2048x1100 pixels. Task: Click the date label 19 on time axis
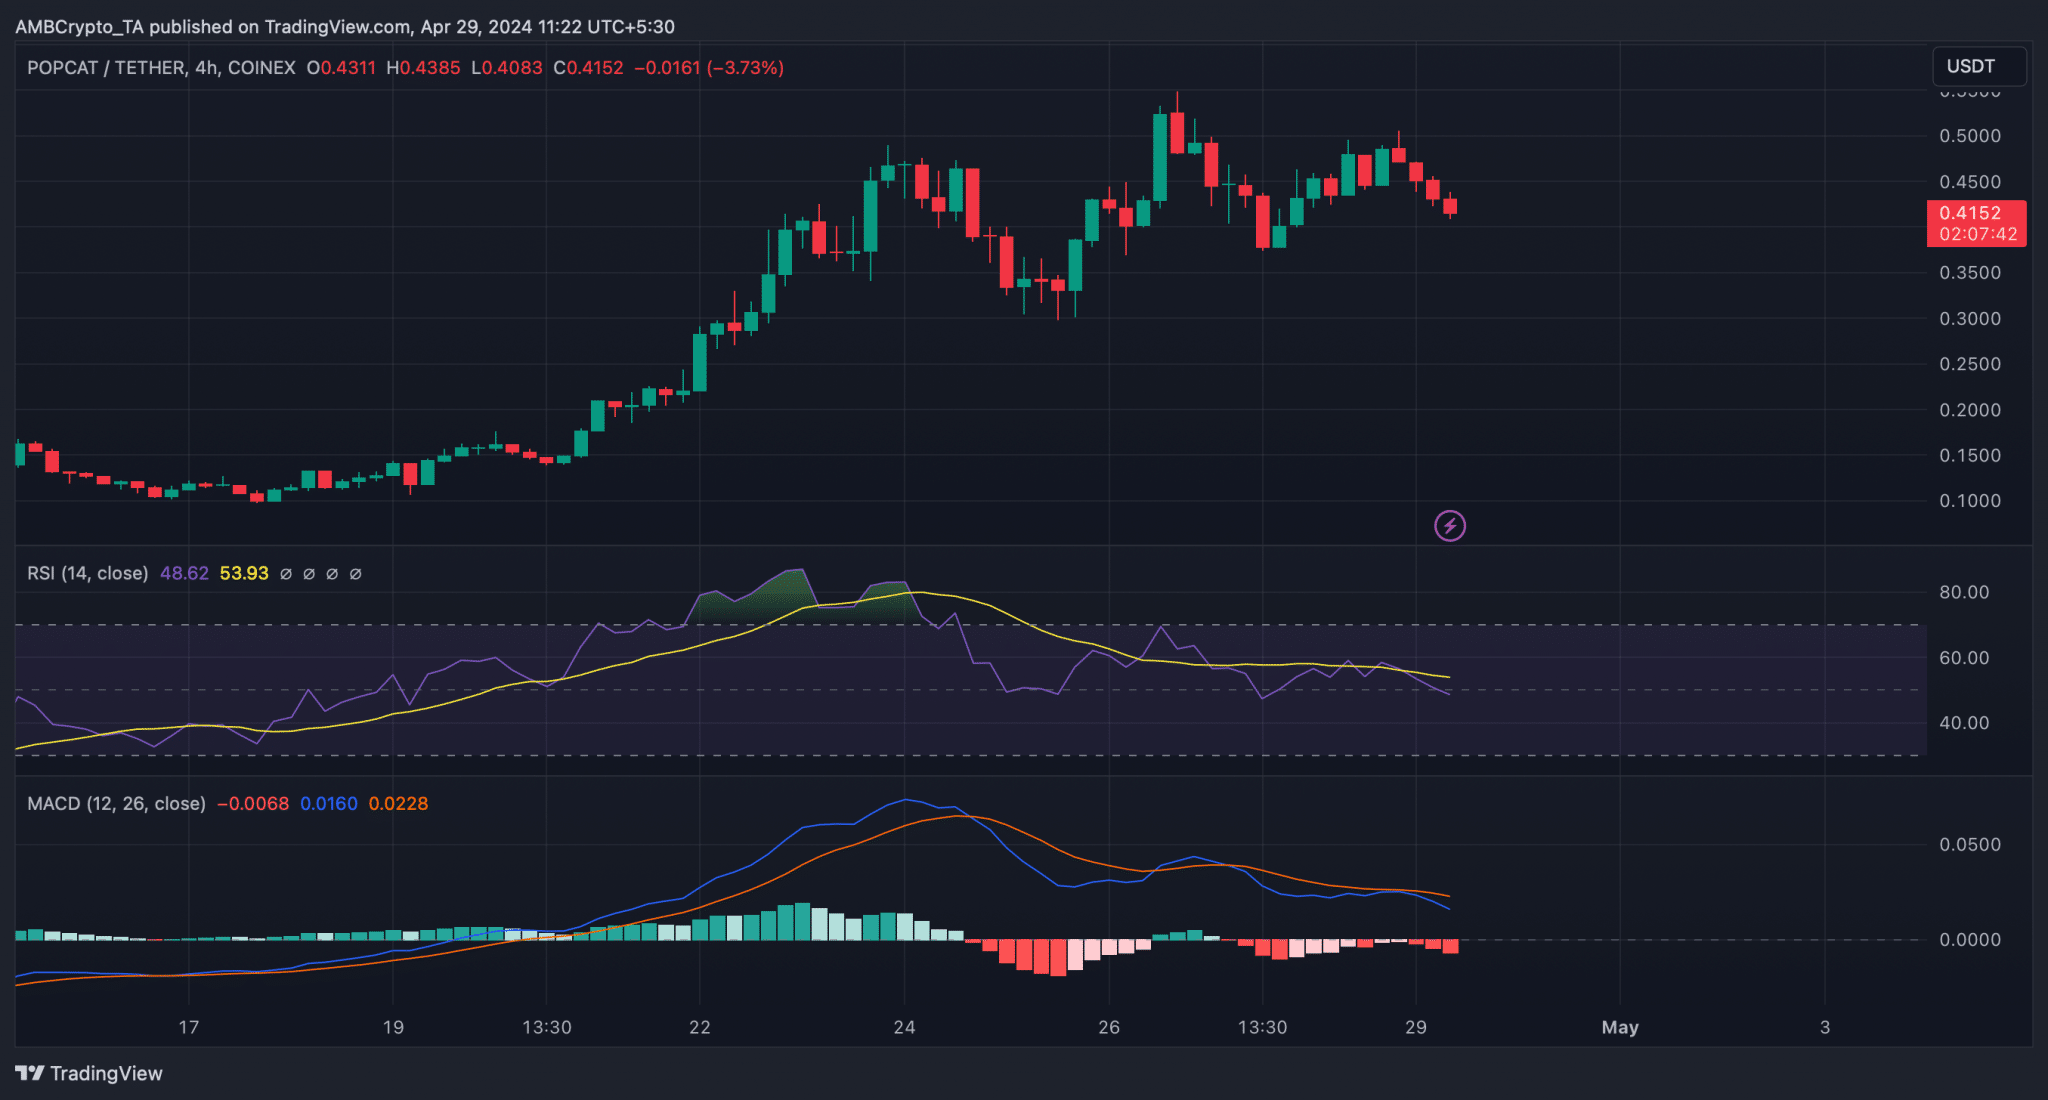393,1027
